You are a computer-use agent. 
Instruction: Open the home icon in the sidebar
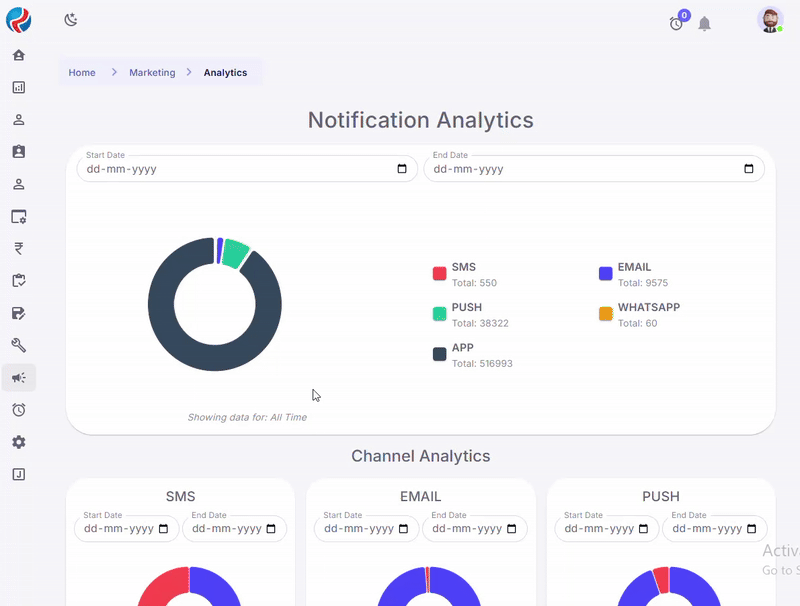point(18,55)
